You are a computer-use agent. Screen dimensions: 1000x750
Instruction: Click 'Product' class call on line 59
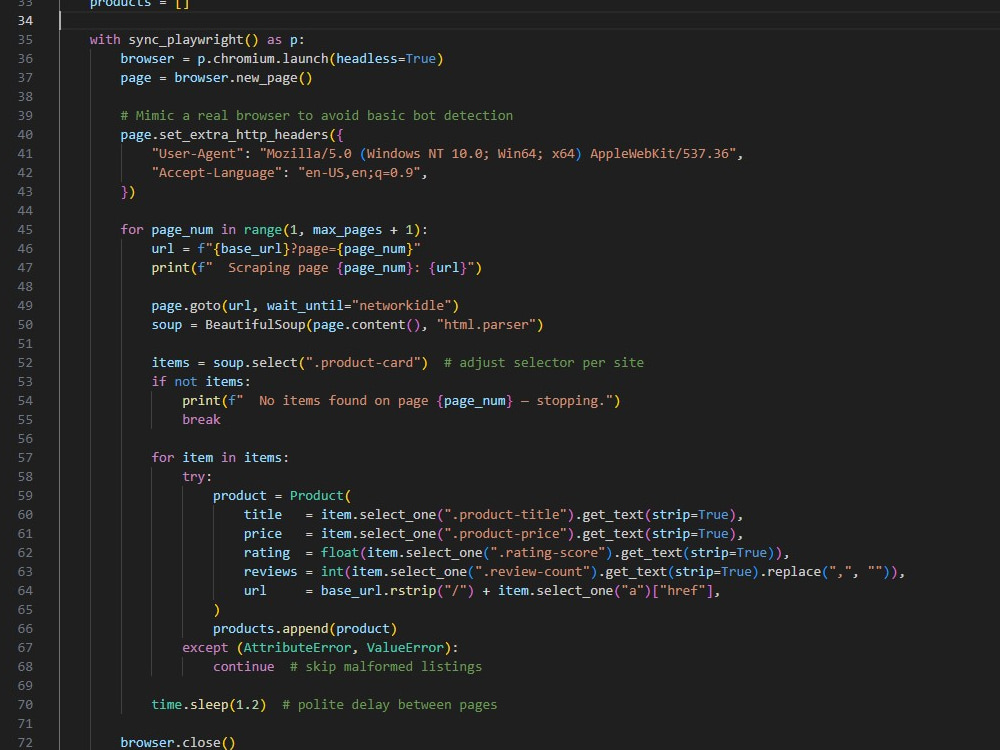(x=317, y=496)
